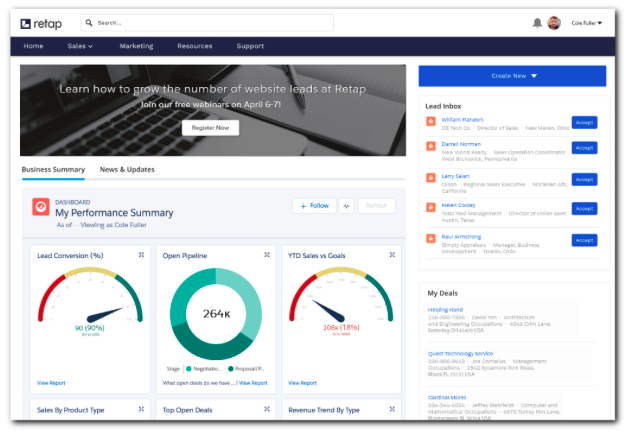Switch to the News & Updates tab

point(127,169)
